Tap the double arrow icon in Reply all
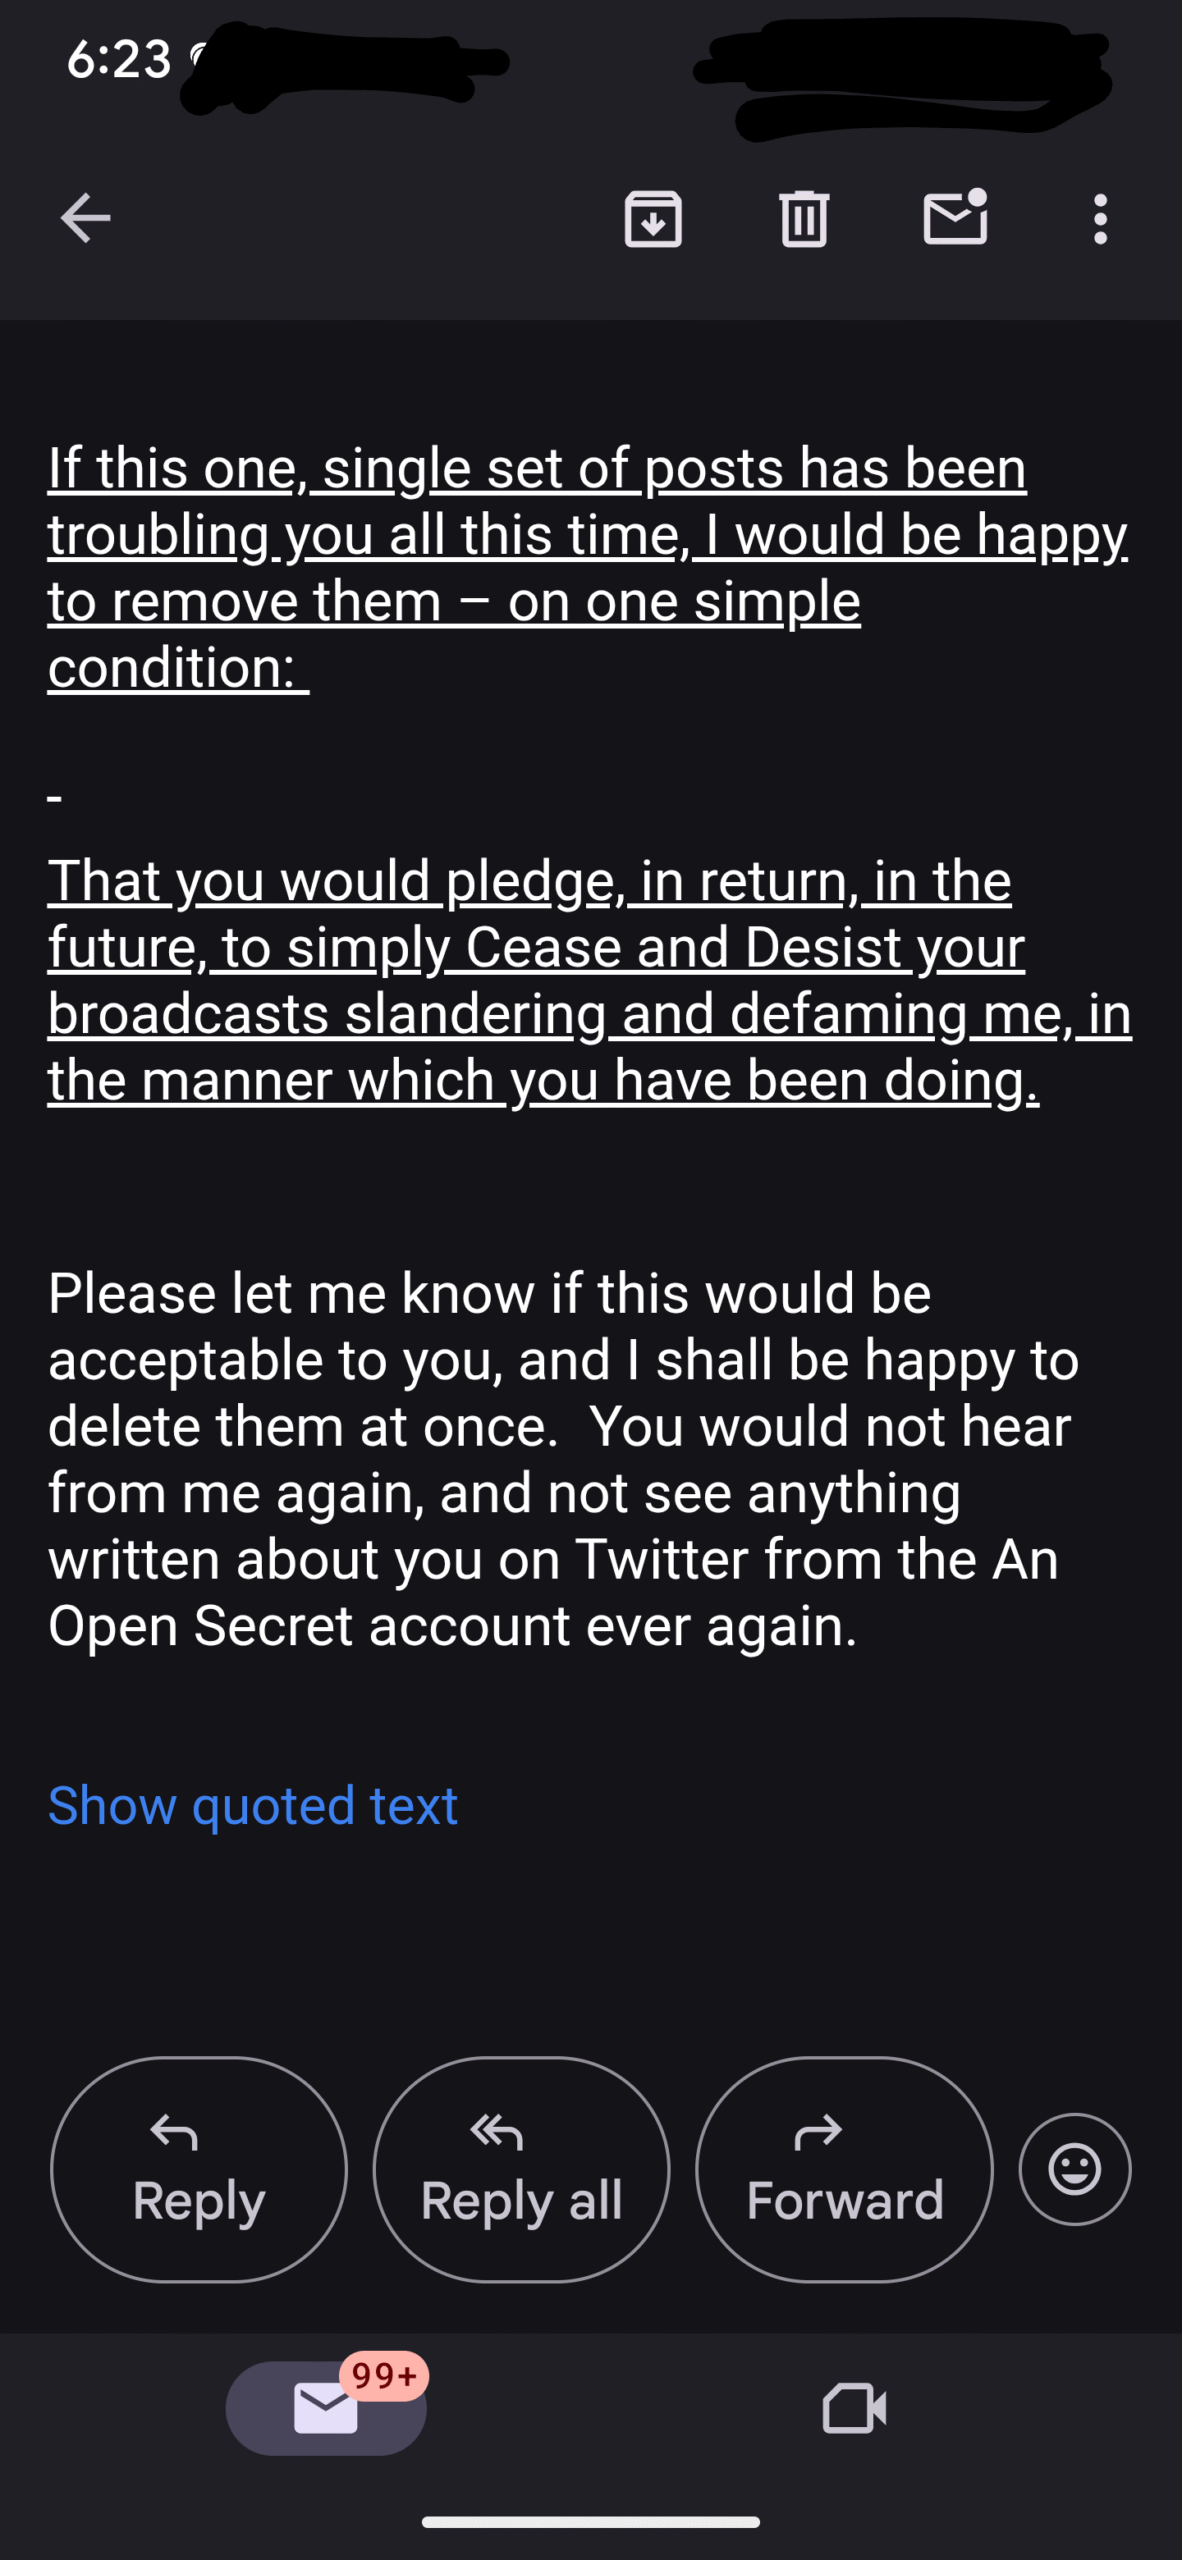Image resolution: width=1182 pixels, height=2560 pixels. 497,2133
